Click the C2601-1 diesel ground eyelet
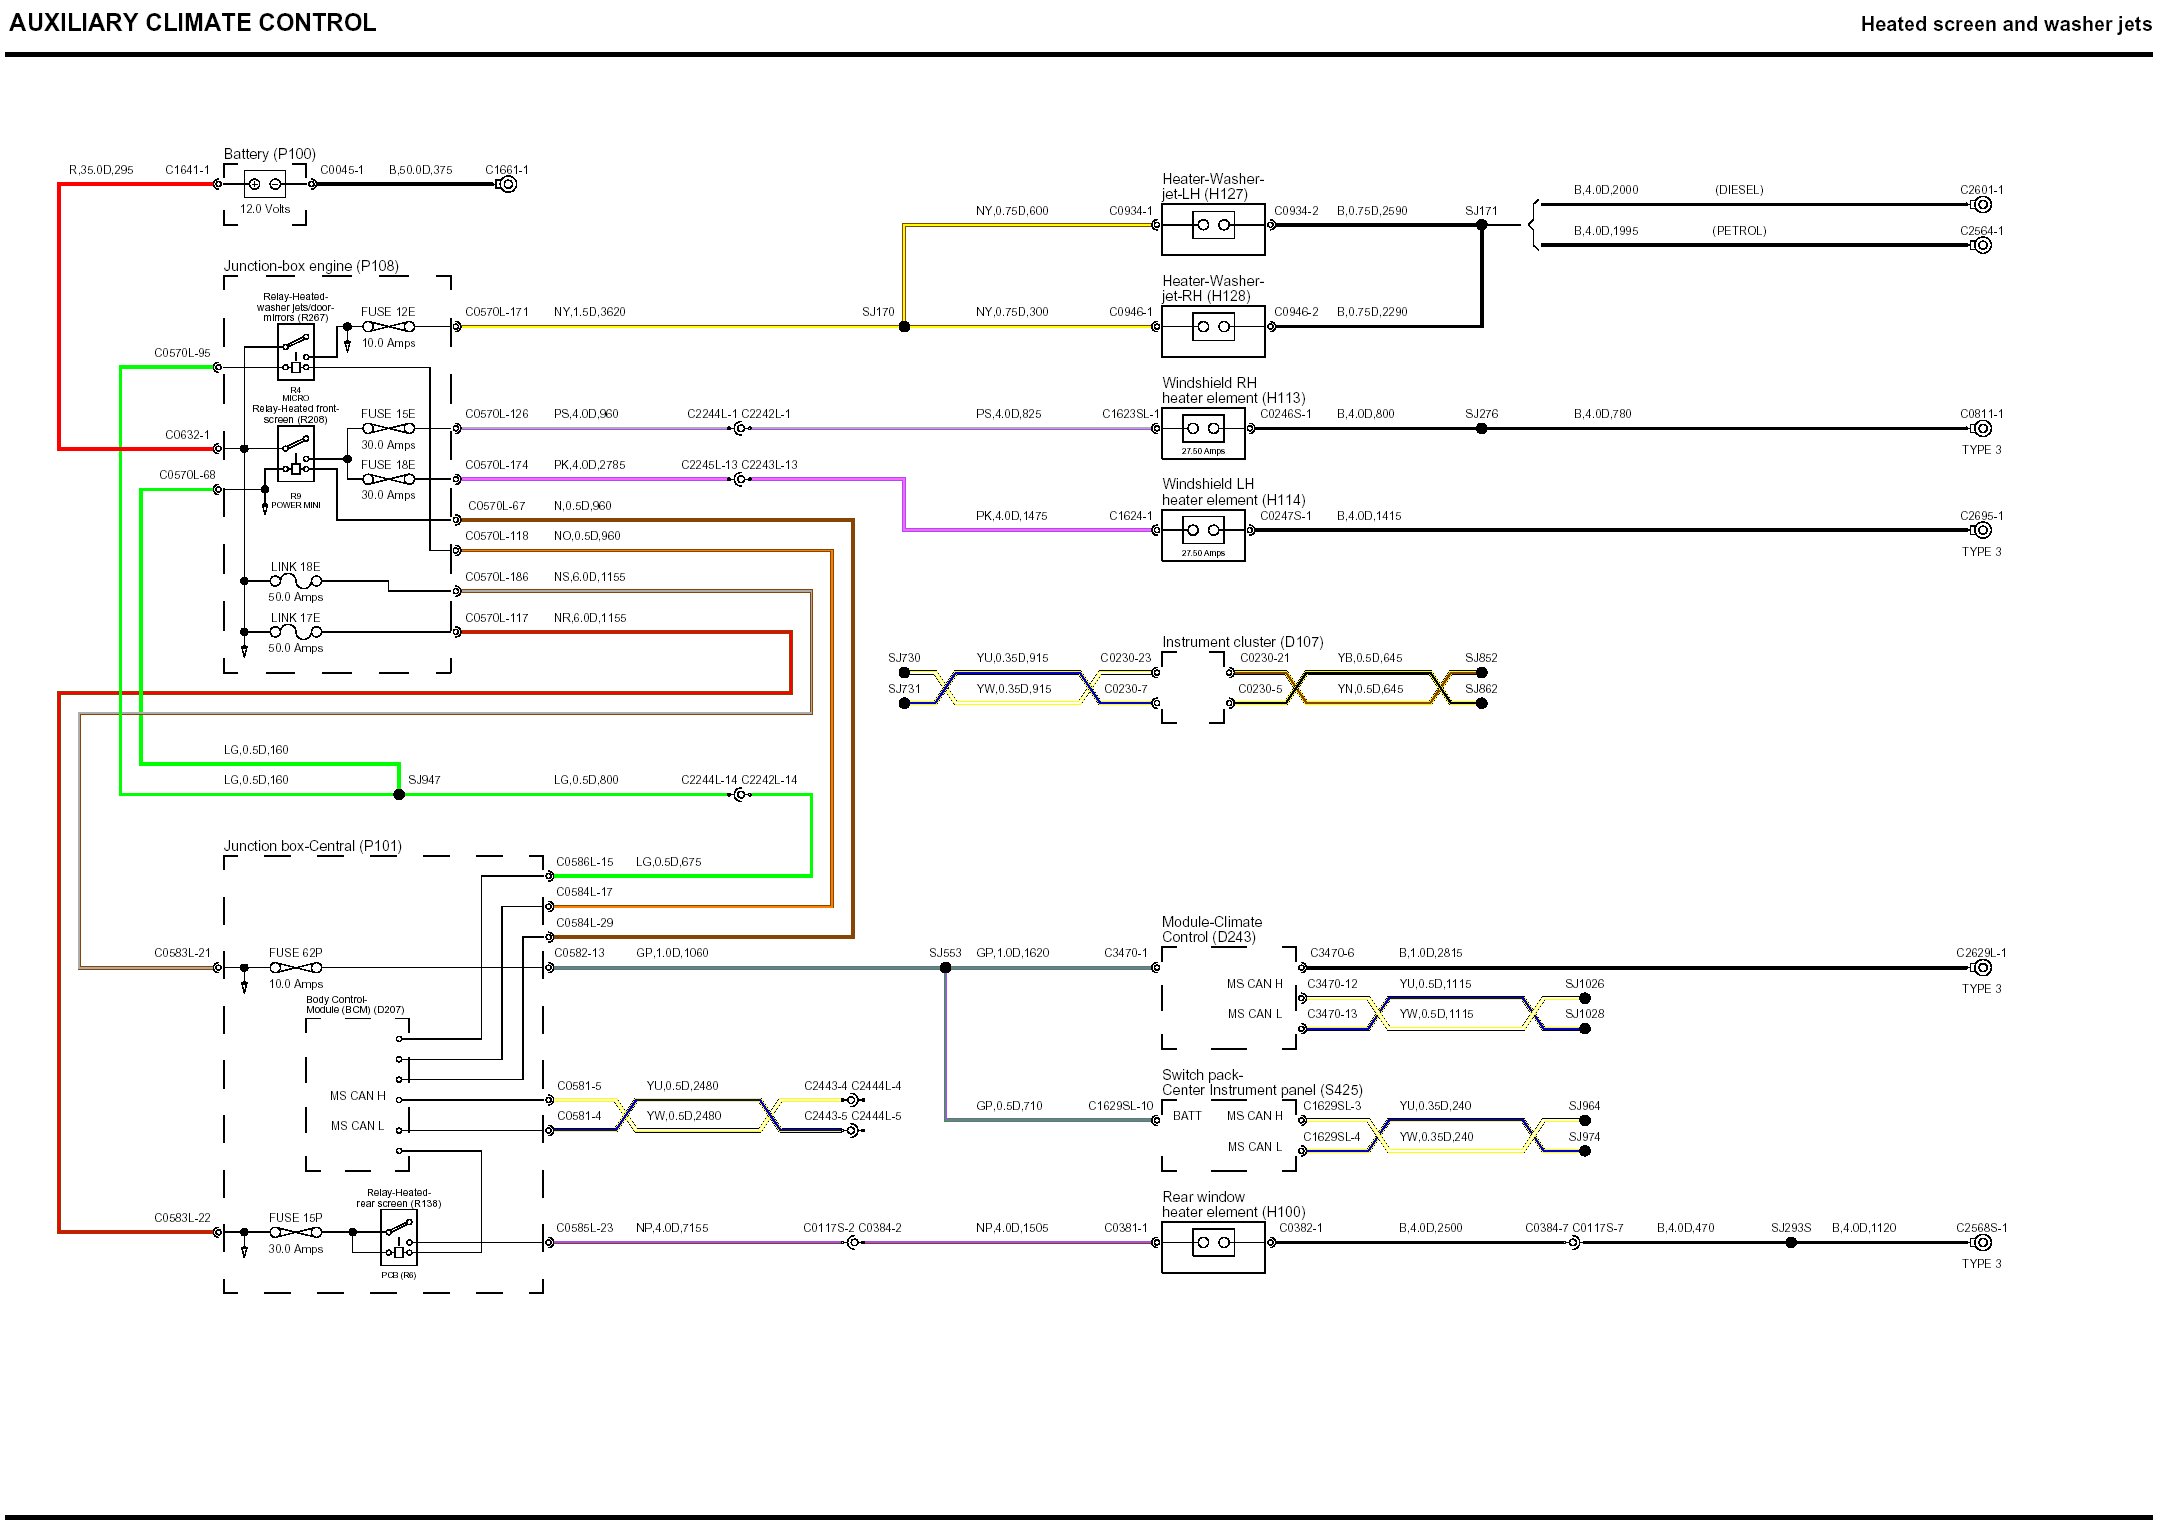Screen dimensions: 2171x1528 tap(1982, 205)
